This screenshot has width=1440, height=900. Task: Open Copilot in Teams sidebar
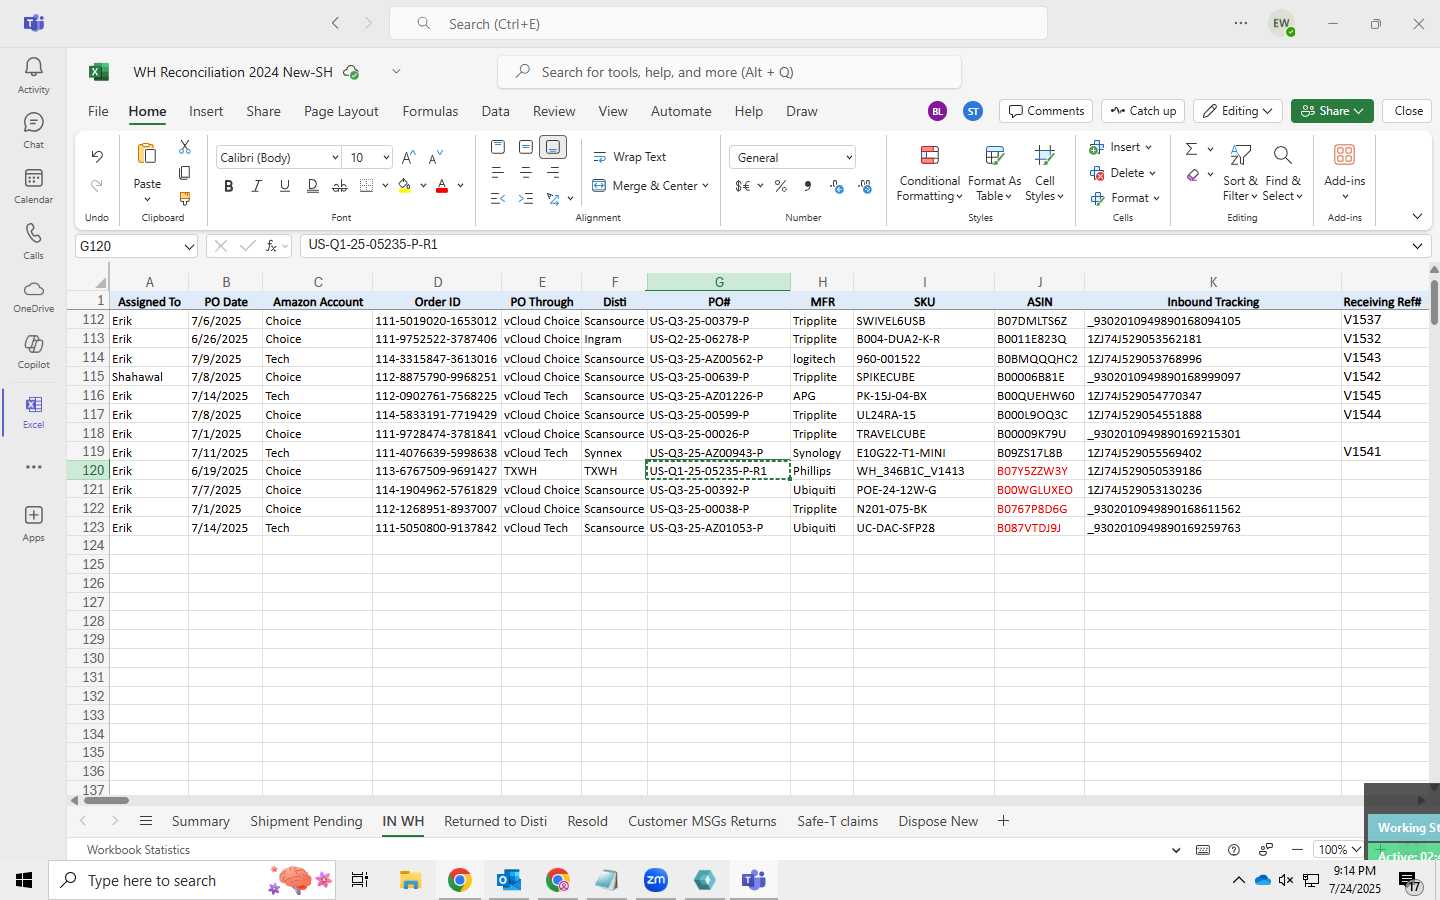[33, 351]
